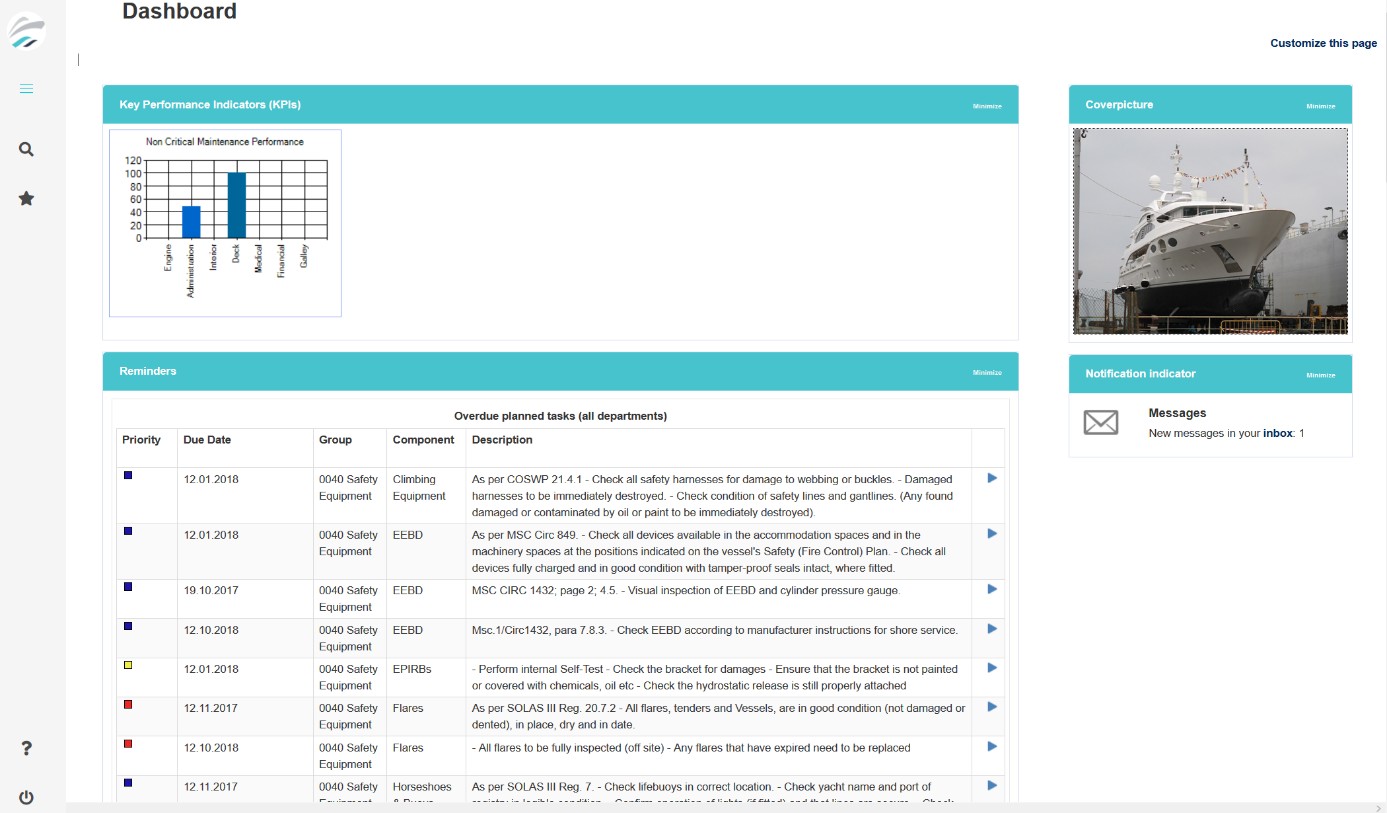Open the EPIRBs task arrow icon

(x=992, y=667)
